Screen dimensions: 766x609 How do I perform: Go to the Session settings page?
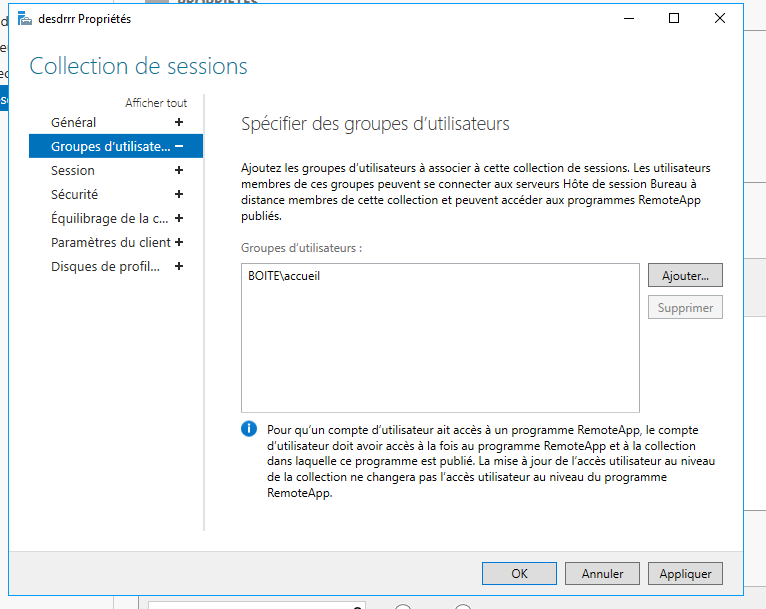coord(73,170)
